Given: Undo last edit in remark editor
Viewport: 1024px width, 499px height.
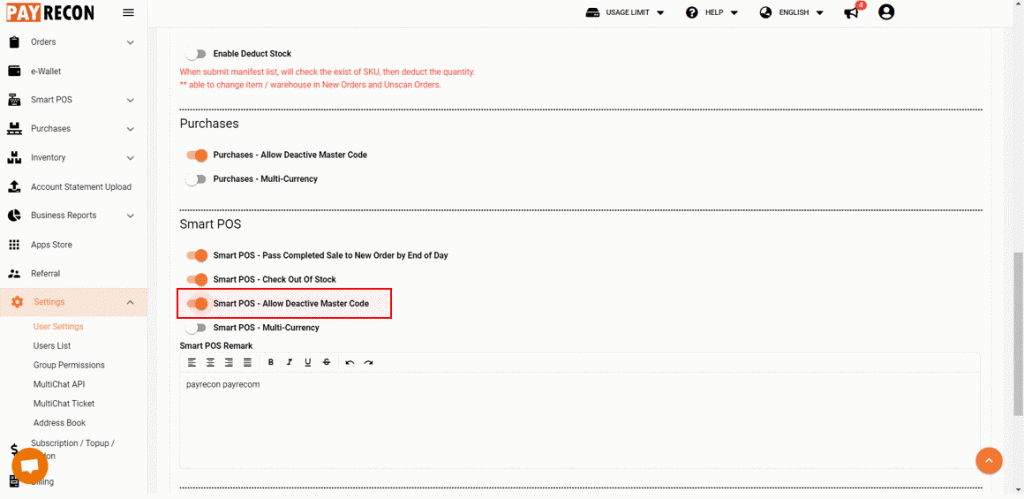Looking at the screenshot, I should pyautogui.click(x=349, y=362).
